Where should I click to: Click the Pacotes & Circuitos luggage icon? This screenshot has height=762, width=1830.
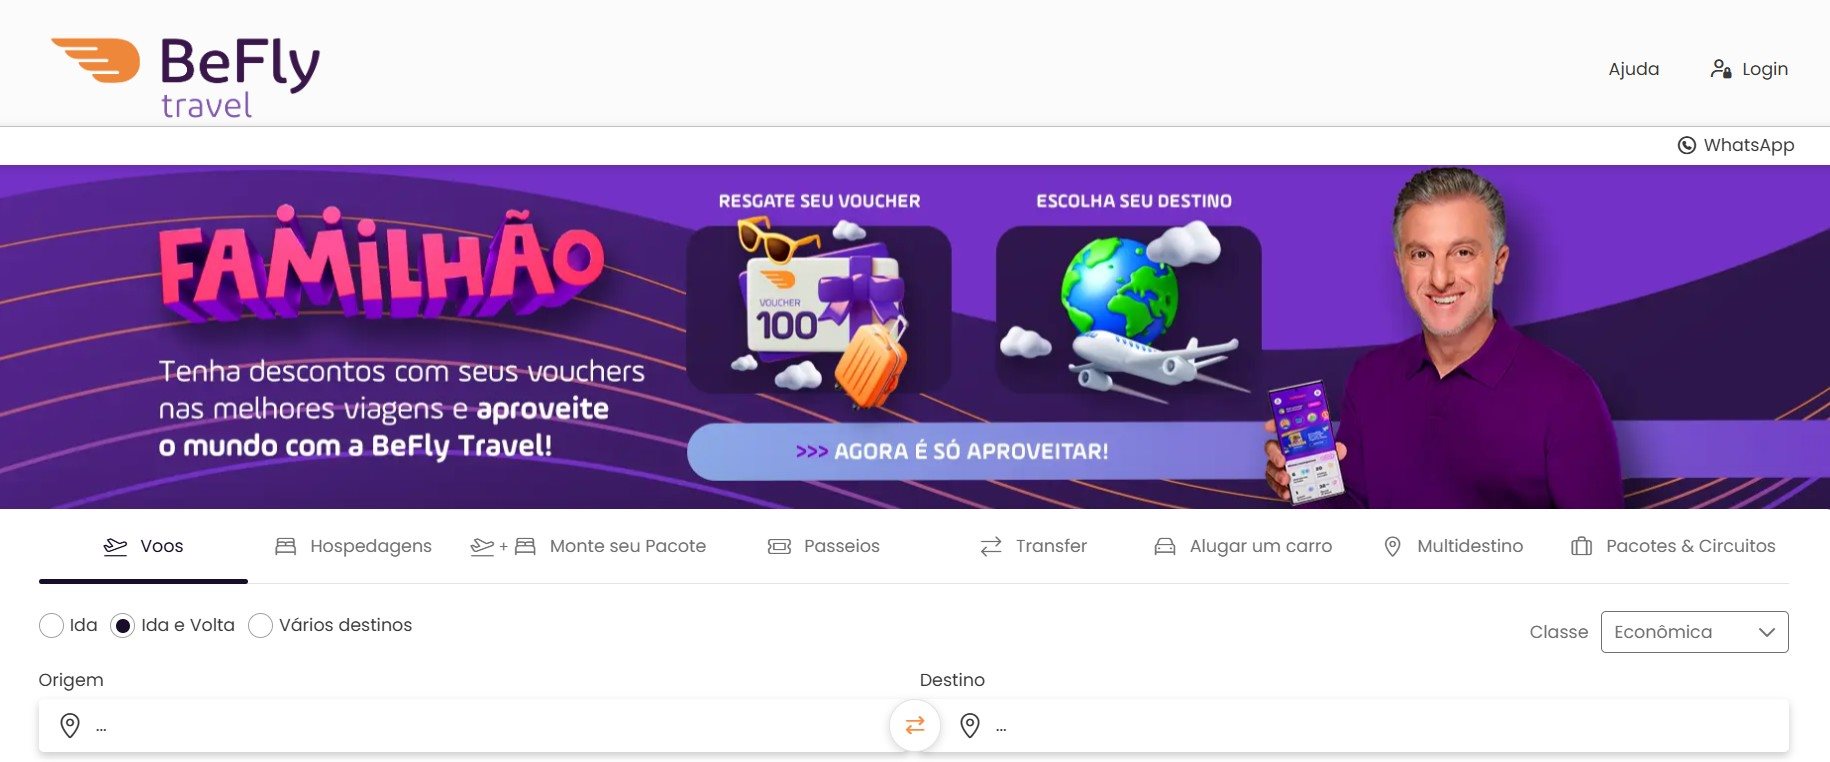[1581, 546]
